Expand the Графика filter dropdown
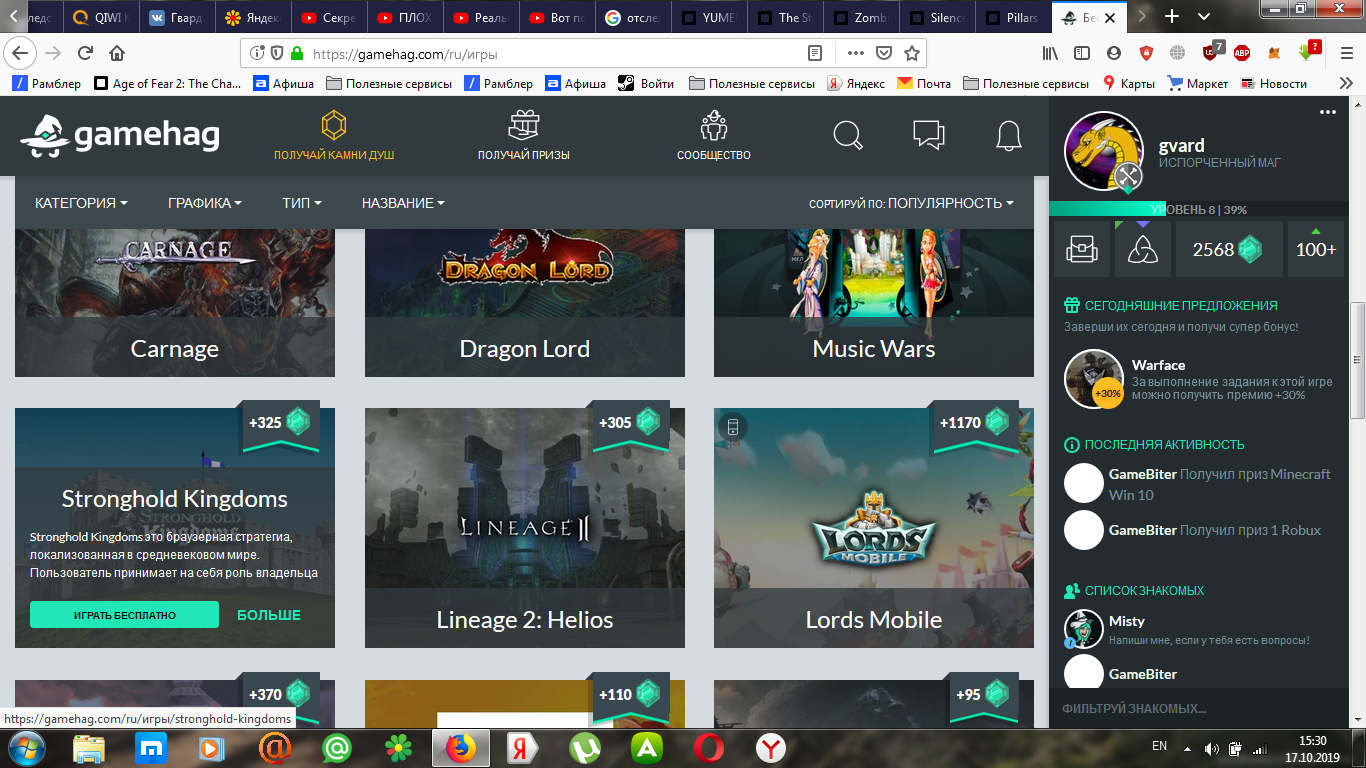 pyautogui.click(x=205, y=203)
